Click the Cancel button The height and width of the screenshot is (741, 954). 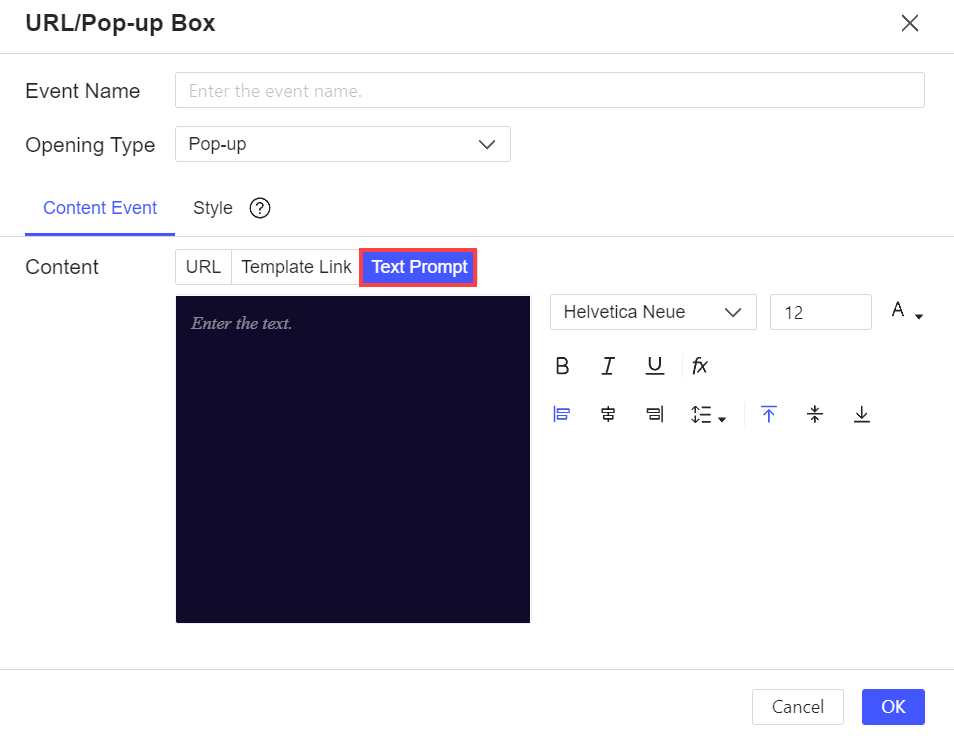(797, 707)
